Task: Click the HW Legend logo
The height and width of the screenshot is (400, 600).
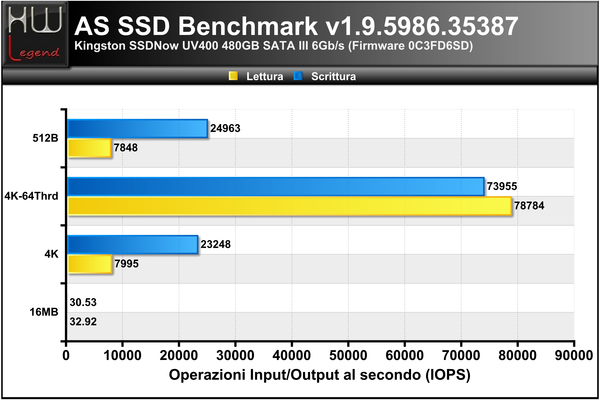Action: point(36,34)
